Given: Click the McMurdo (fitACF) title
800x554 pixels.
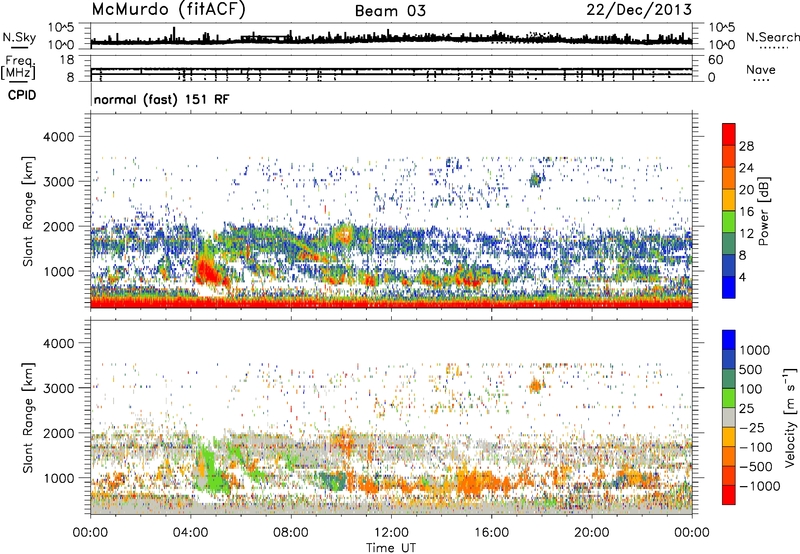Looking at the screenshot, I should [168, 9].
